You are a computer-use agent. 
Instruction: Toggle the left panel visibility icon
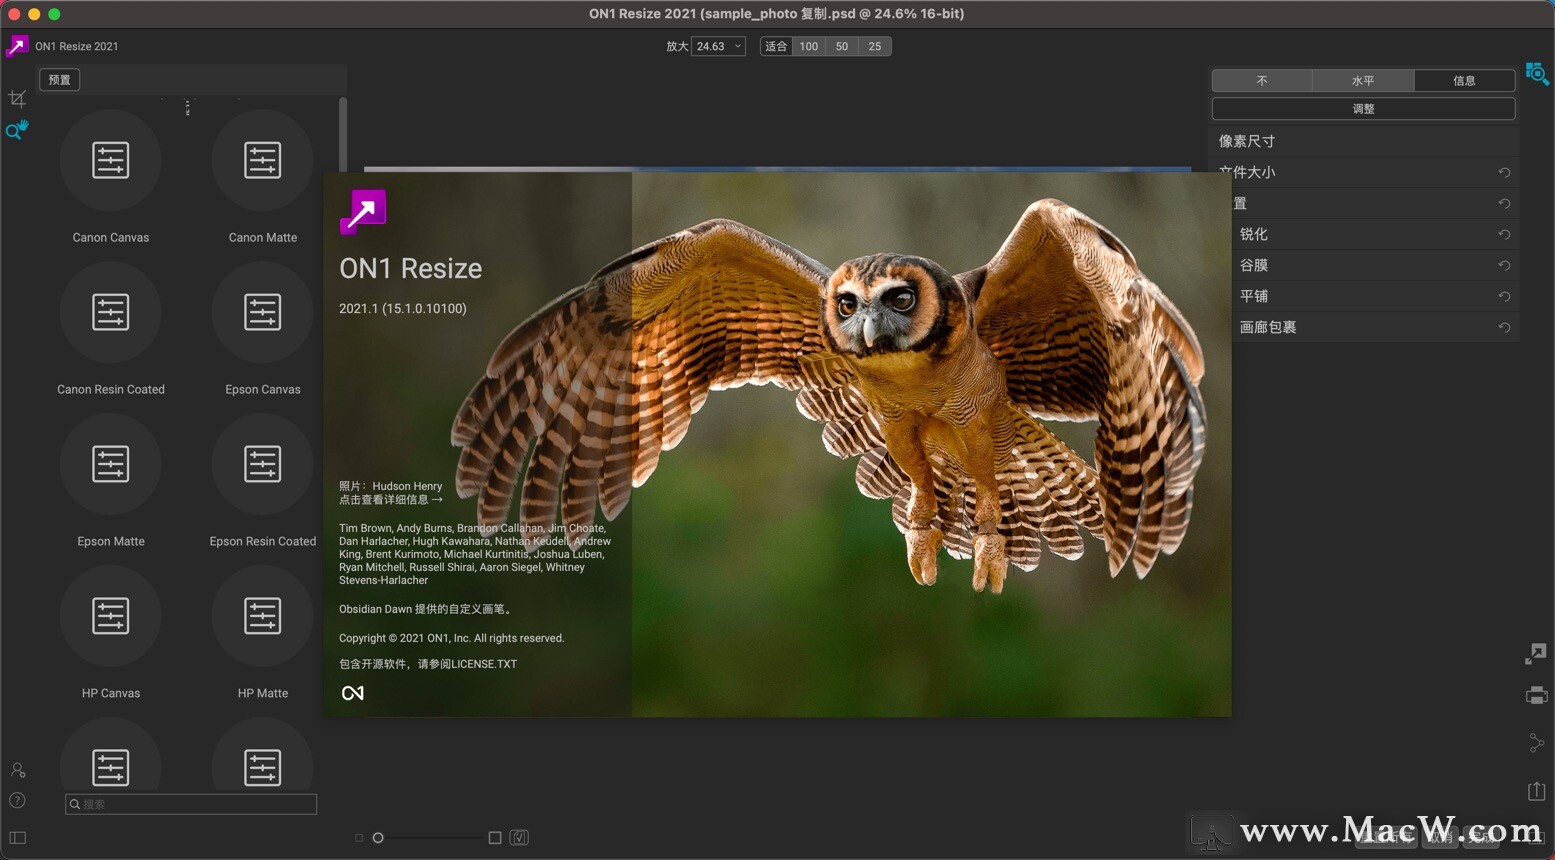17,838
